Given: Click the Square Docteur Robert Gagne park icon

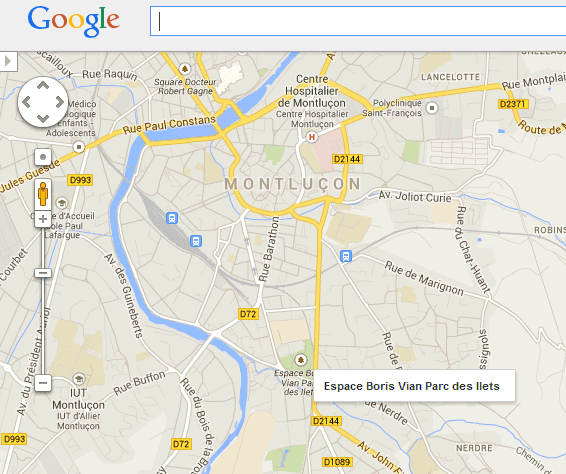Looking at the screenshot, I should click(185, 68).
